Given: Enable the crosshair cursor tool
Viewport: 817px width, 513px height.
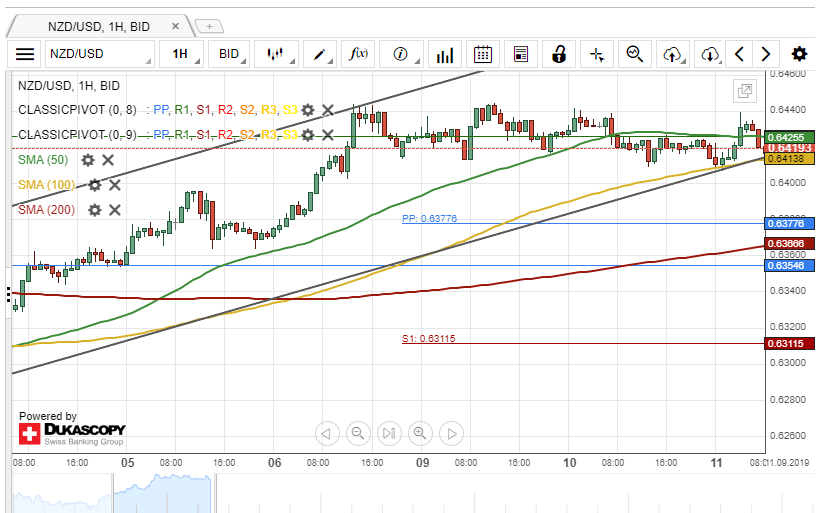Looking at the screenshot, I should tap(597, 54).
